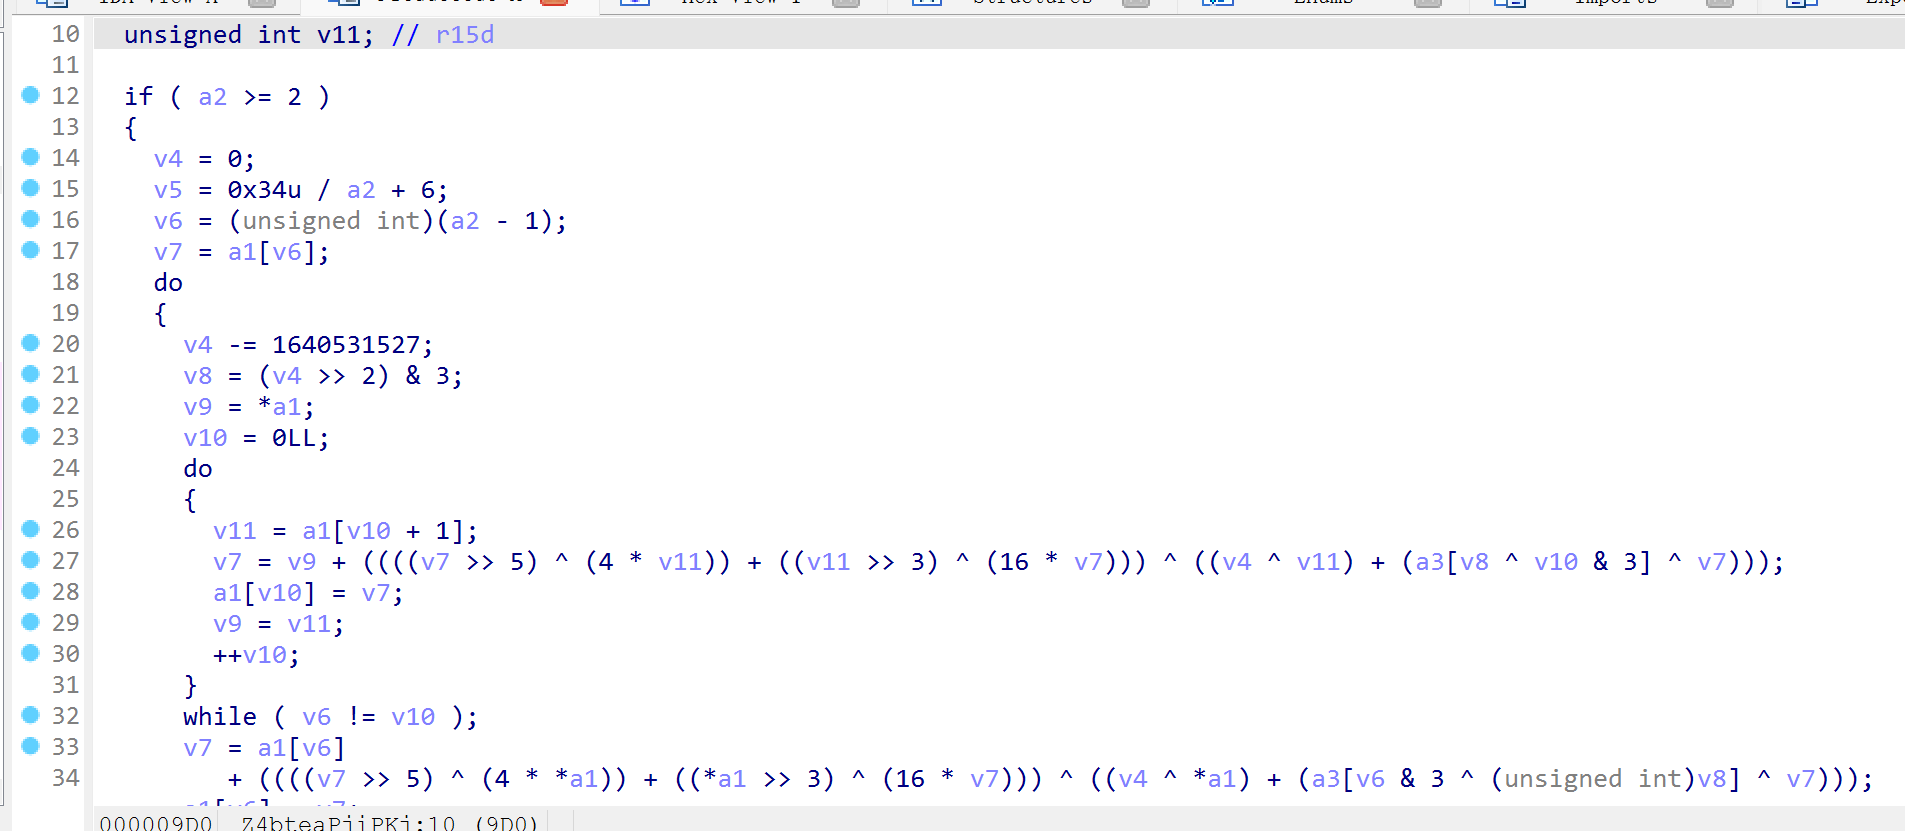
Task: Click line number 26 in the gutter
Action: pyautogui.click(x=65, y=530)
